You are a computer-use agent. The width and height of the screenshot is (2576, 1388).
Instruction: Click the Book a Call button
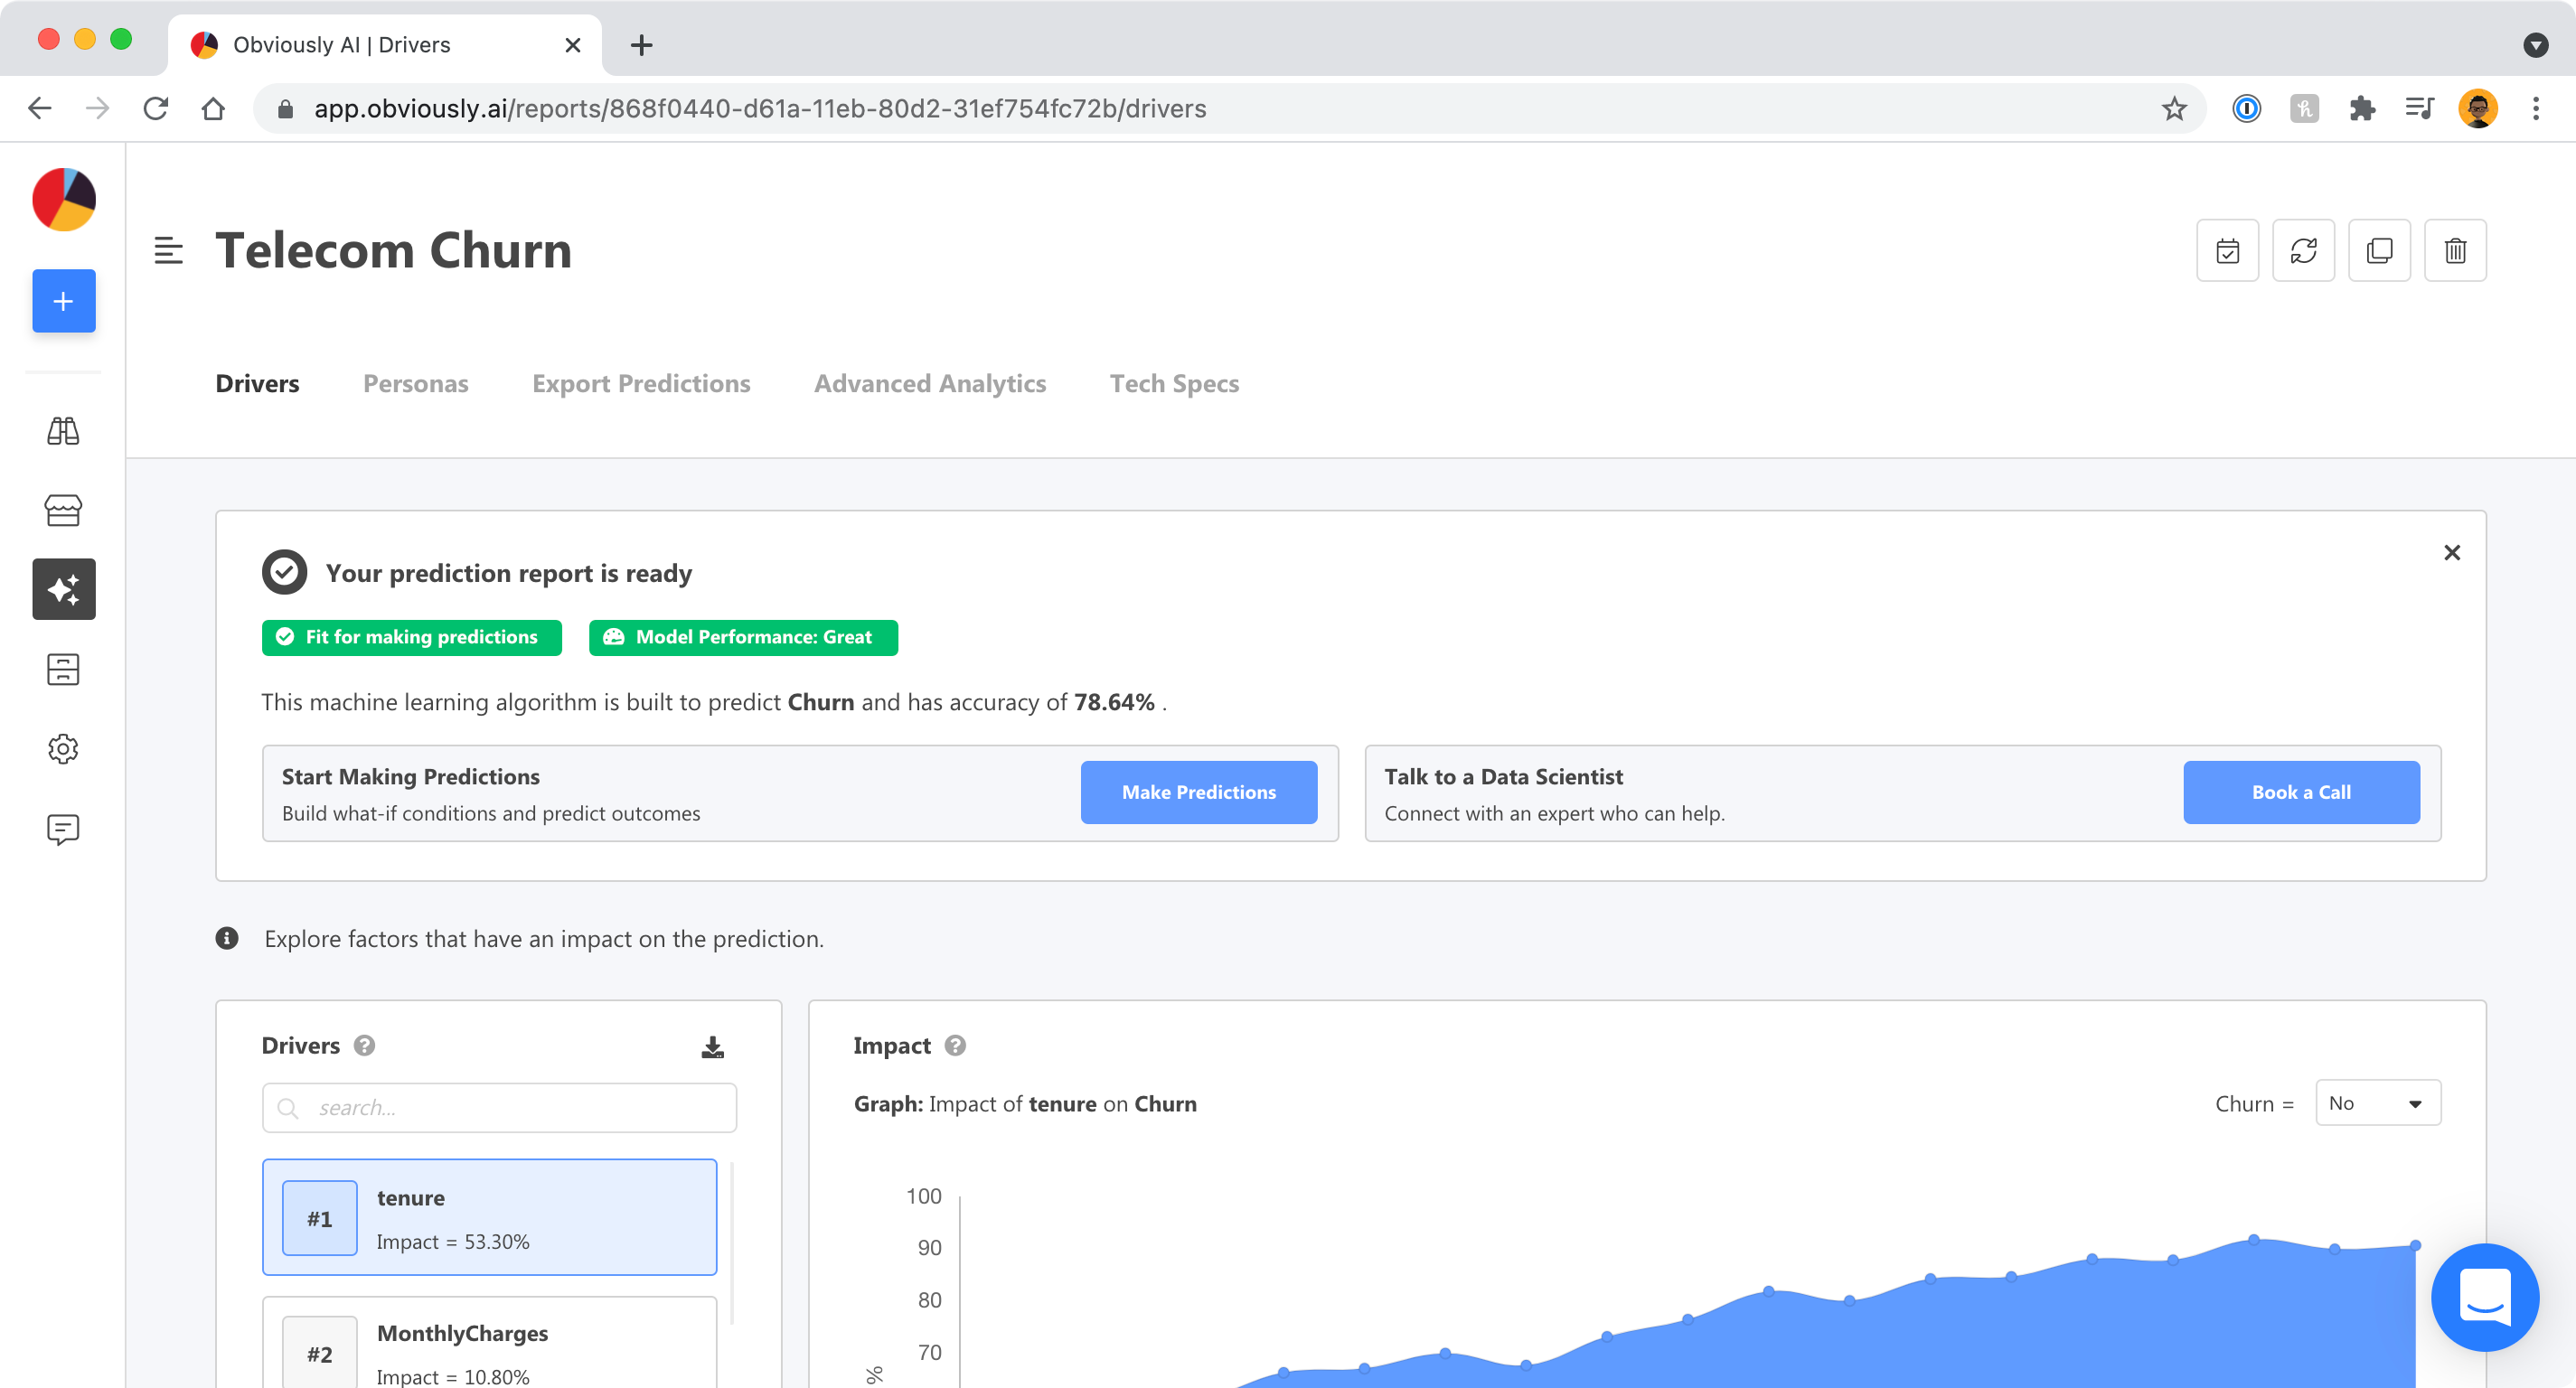point(2300,792)
